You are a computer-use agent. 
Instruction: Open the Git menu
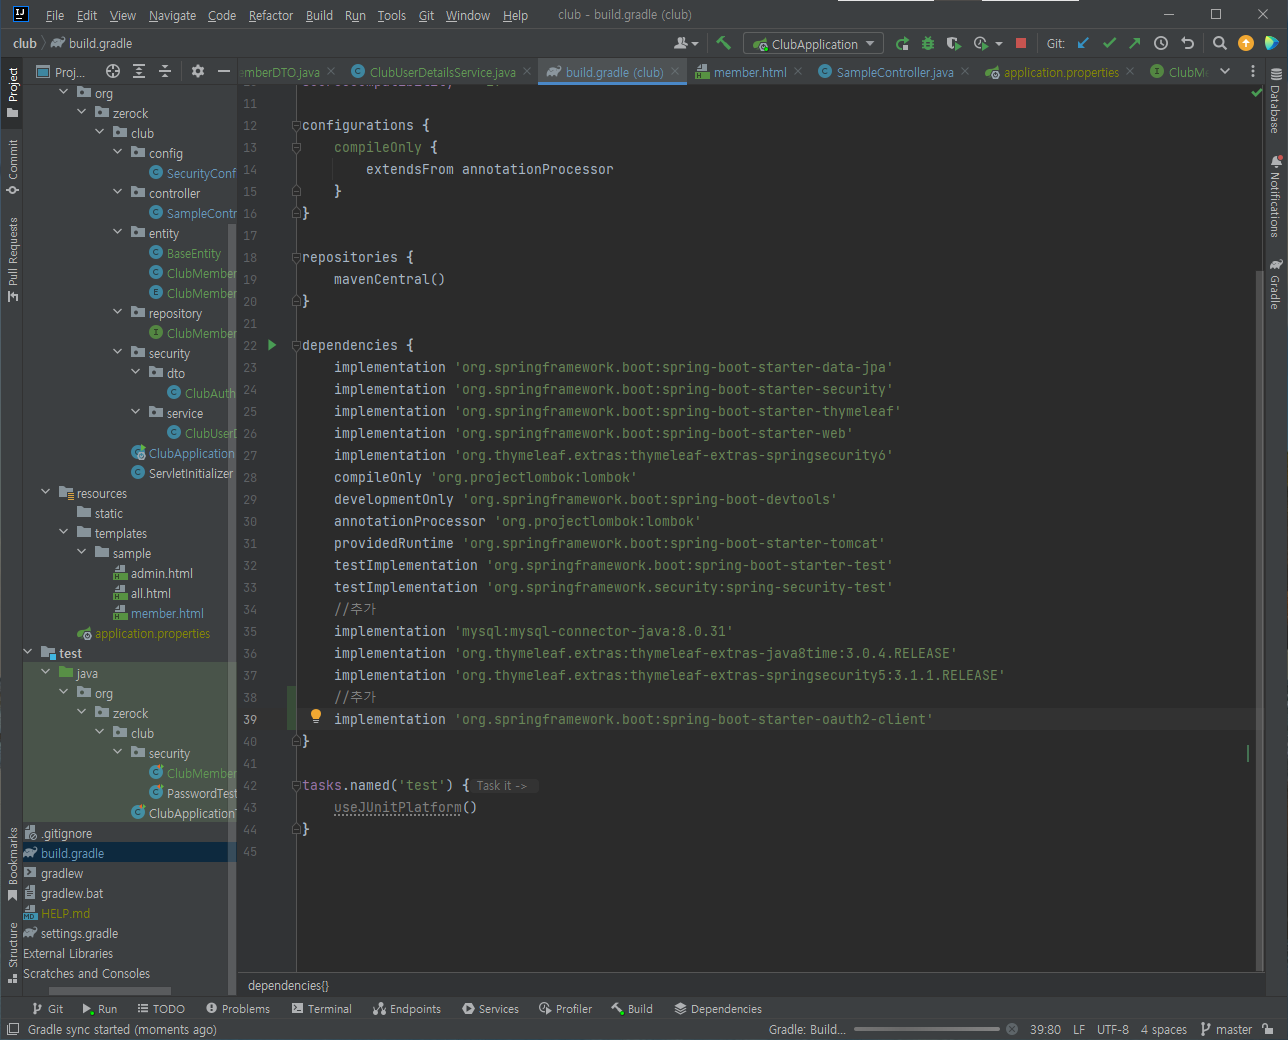(426, 15)
